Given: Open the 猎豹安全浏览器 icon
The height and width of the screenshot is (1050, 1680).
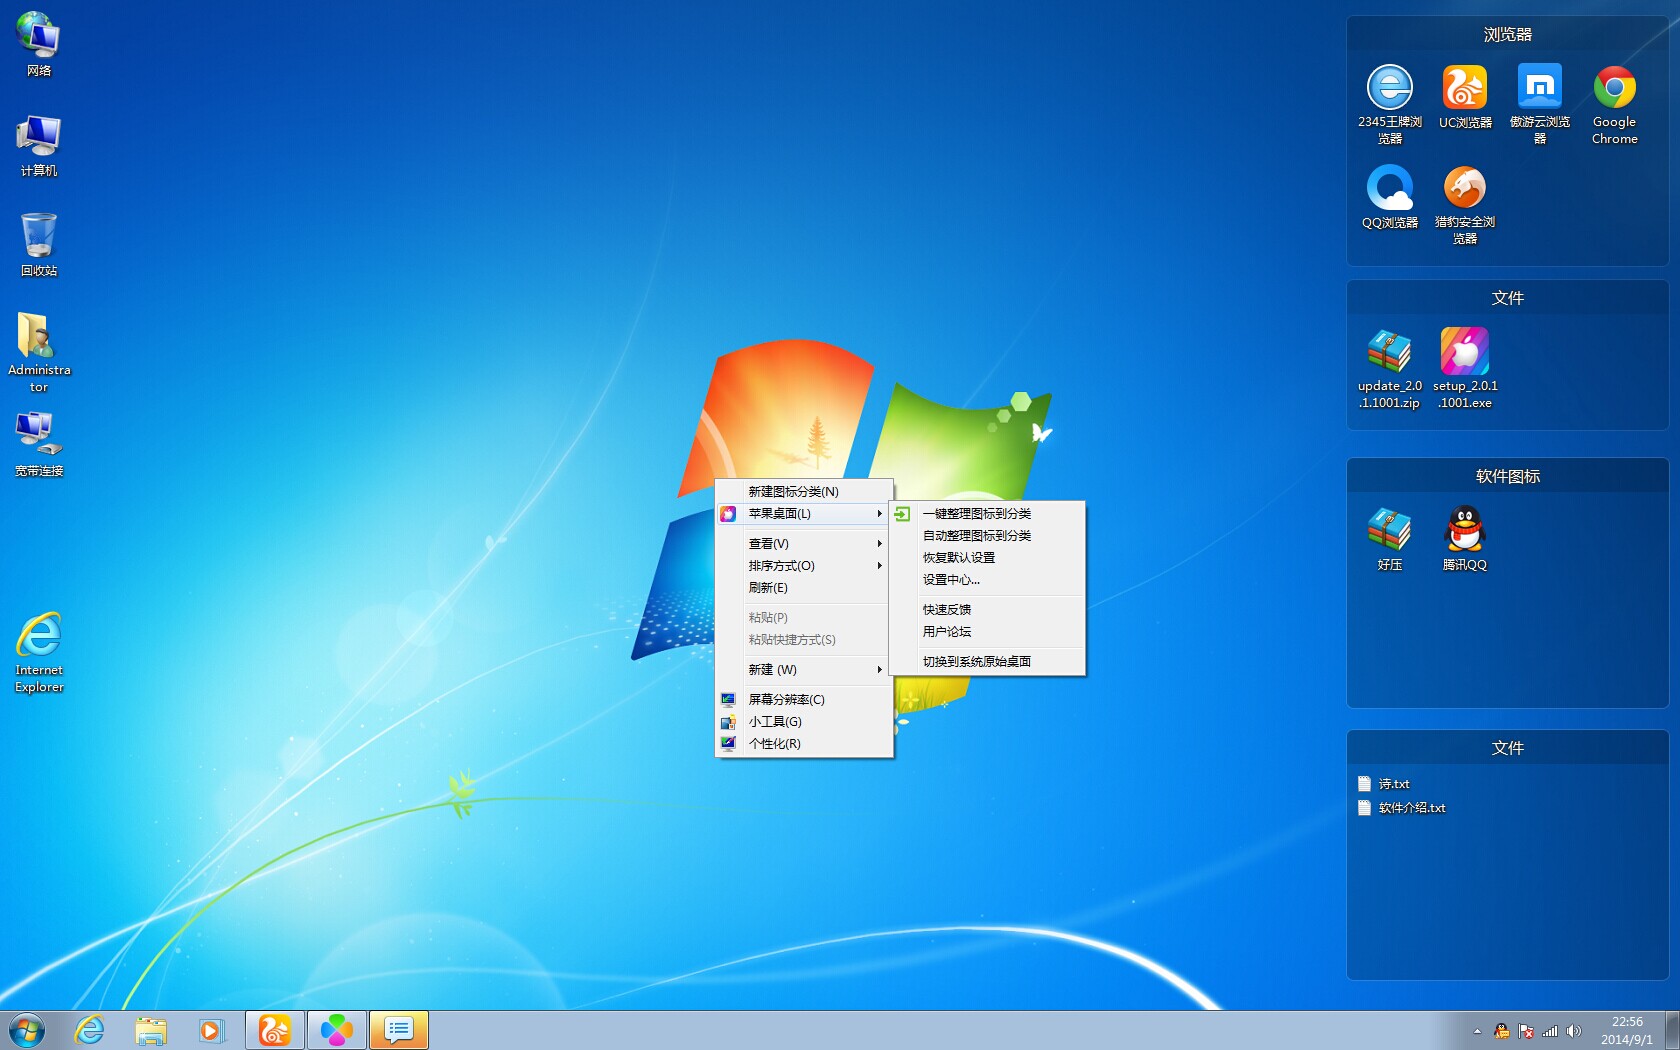Looking at the screenshot, I should click(1464, 189).
